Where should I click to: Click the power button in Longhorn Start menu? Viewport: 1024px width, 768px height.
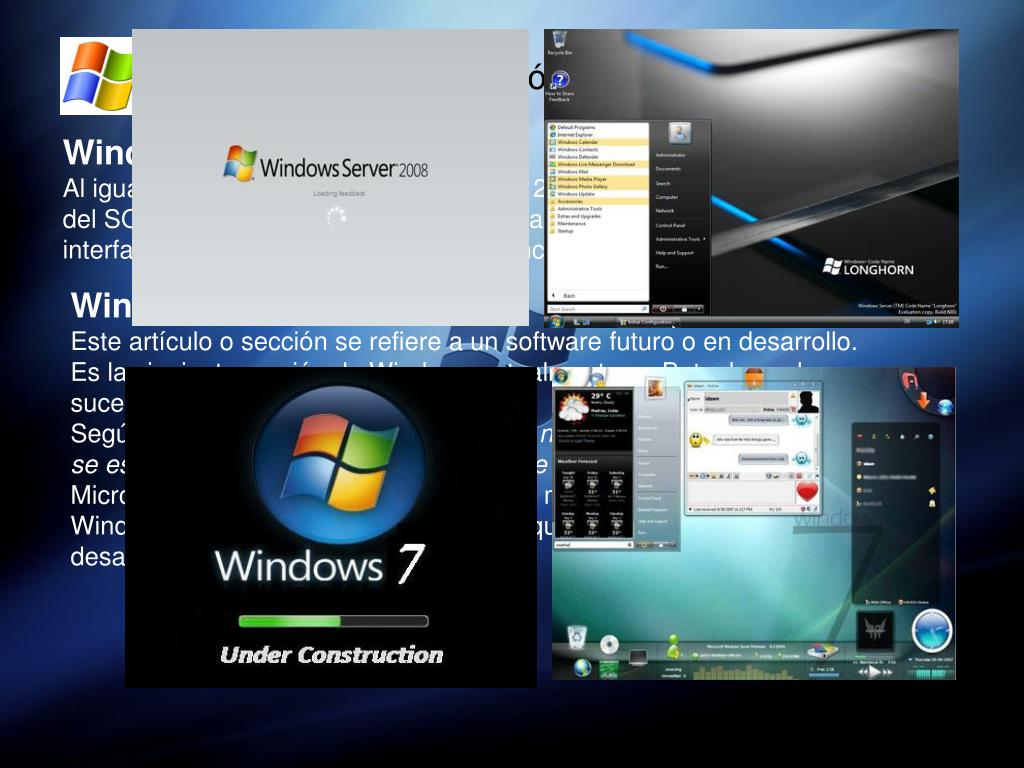[x=663, y=309]
